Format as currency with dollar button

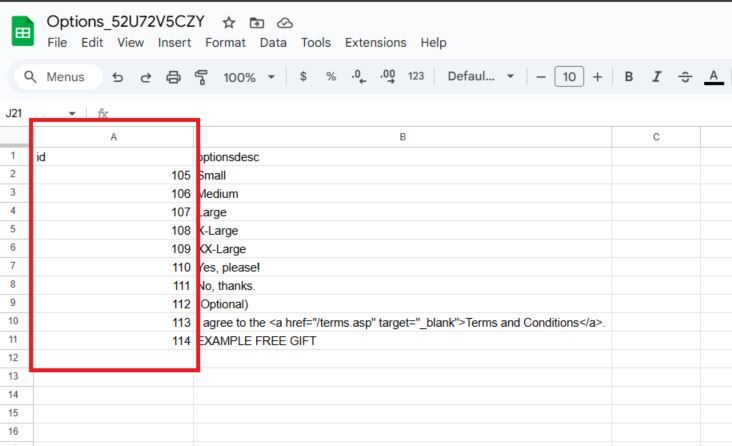click(303, 77)
